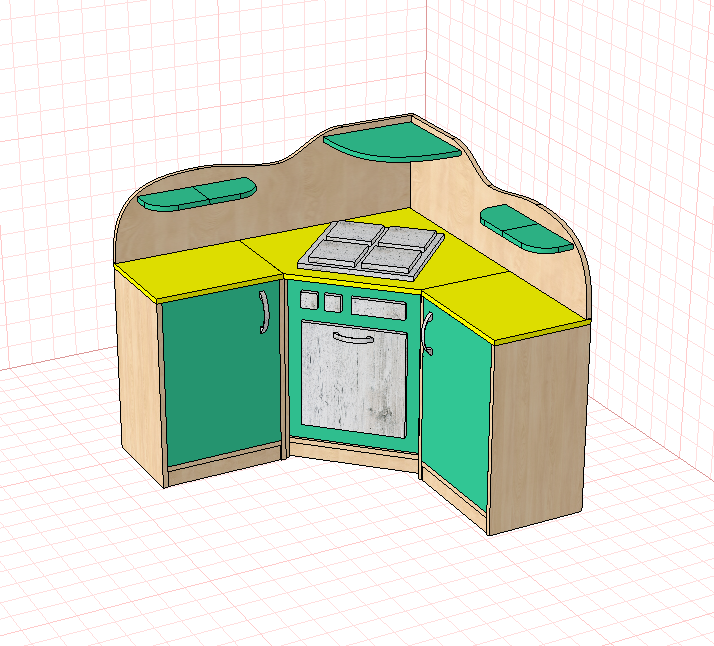
Task: Click the right cabinet door handle
Action: (x=427, y=333)
